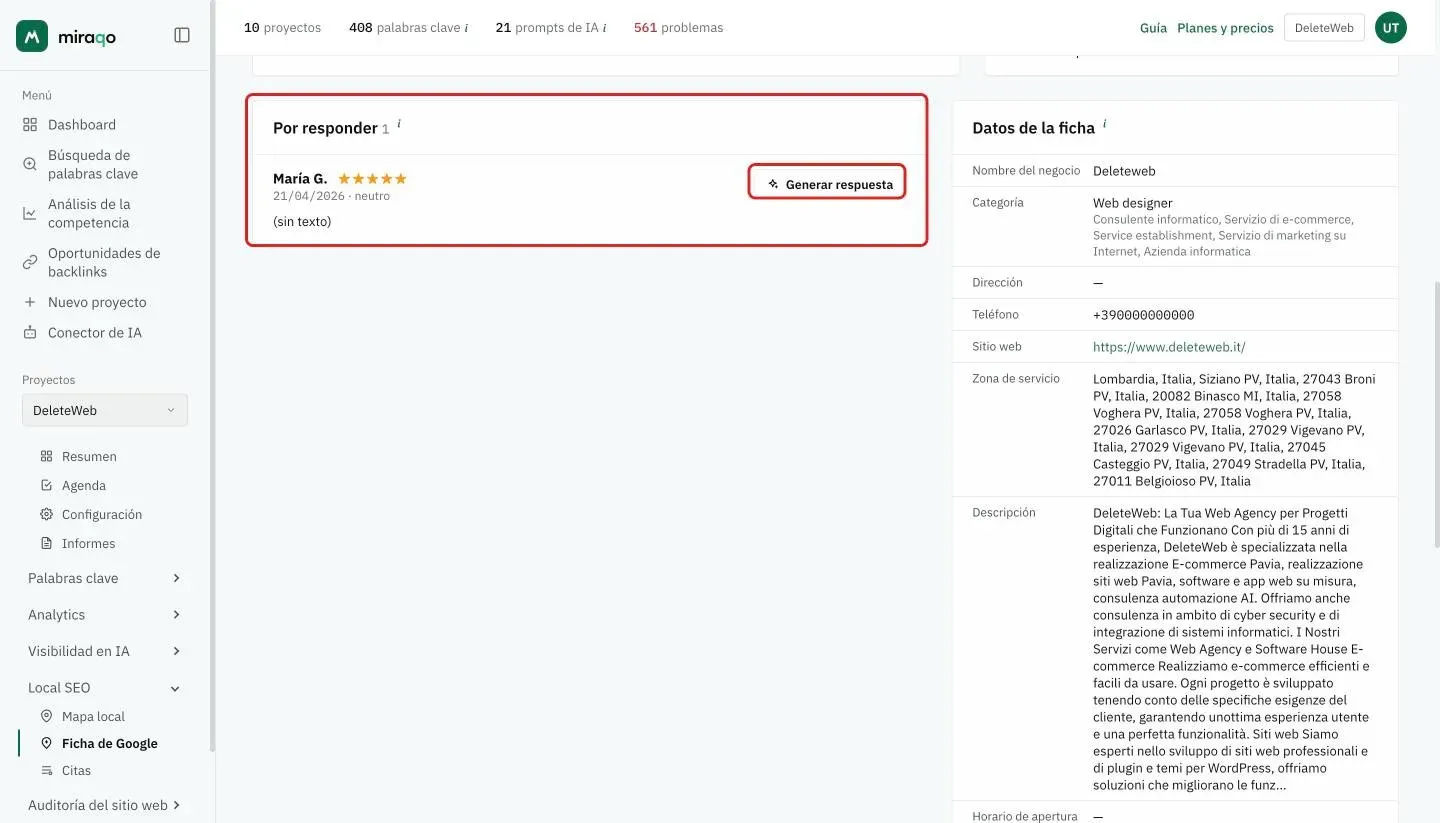Viewport: 1440px width, 823px height.
Task: Expand Auditoría del sitio web section
Action: pyautogui.click(x=105, y=805)
